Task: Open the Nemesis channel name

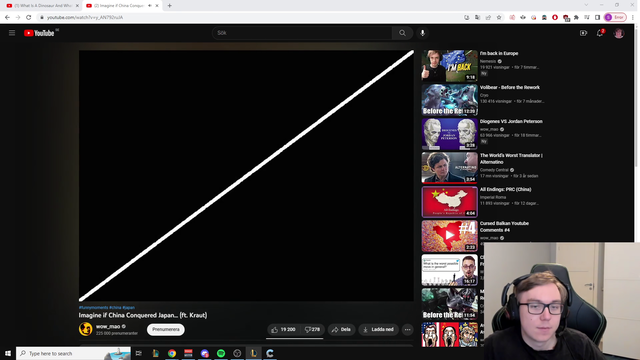Action: pyautogui.click(x=488, y=61)
